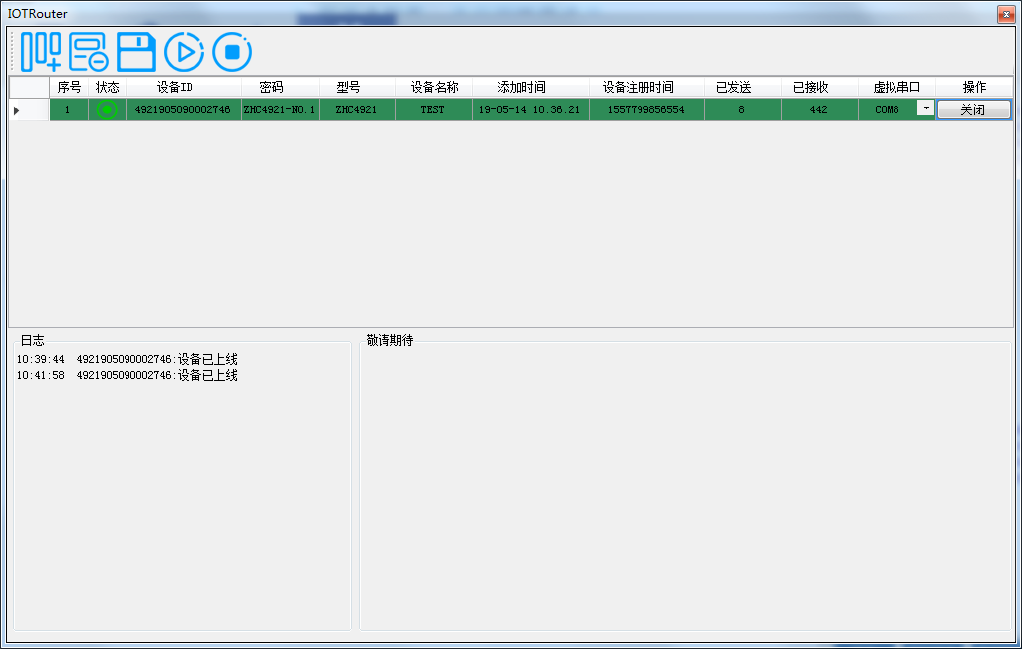Screen dimensions: 1022x649
Task: Select the model cell ZMC4921
Action: pos(357,109)
